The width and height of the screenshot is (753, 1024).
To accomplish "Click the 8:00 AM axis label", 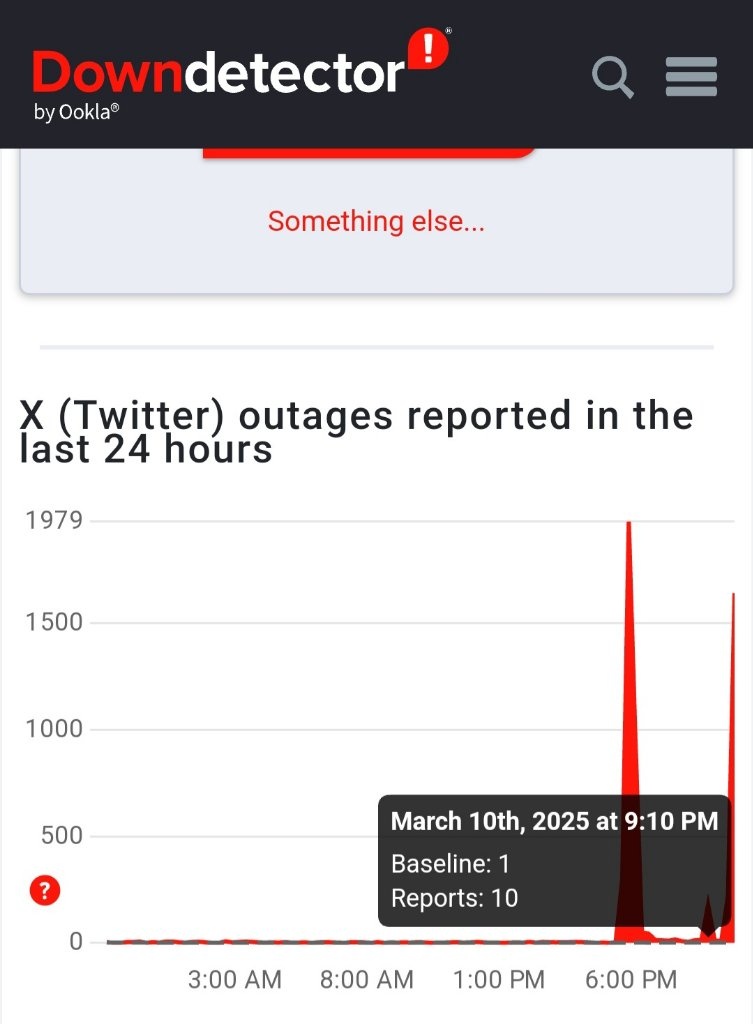I will (x=366, y=980).
